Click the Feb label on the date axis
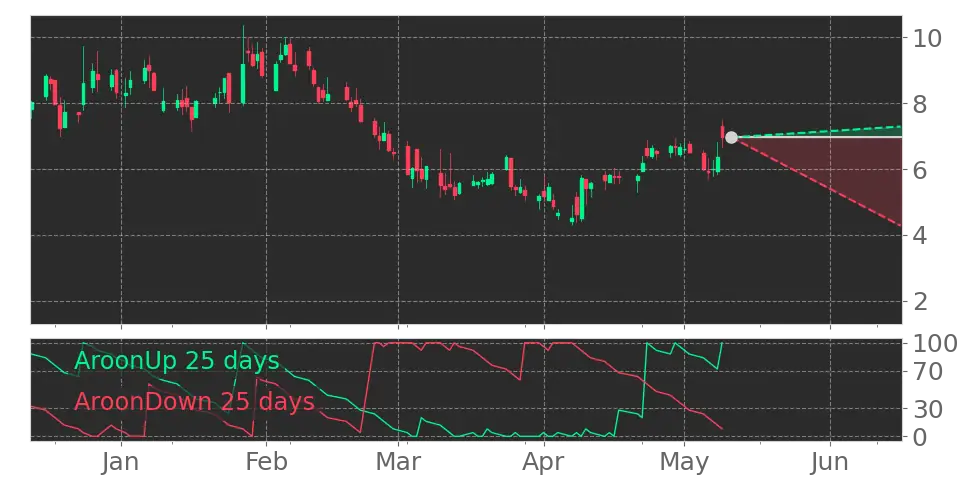 (267, 462)
